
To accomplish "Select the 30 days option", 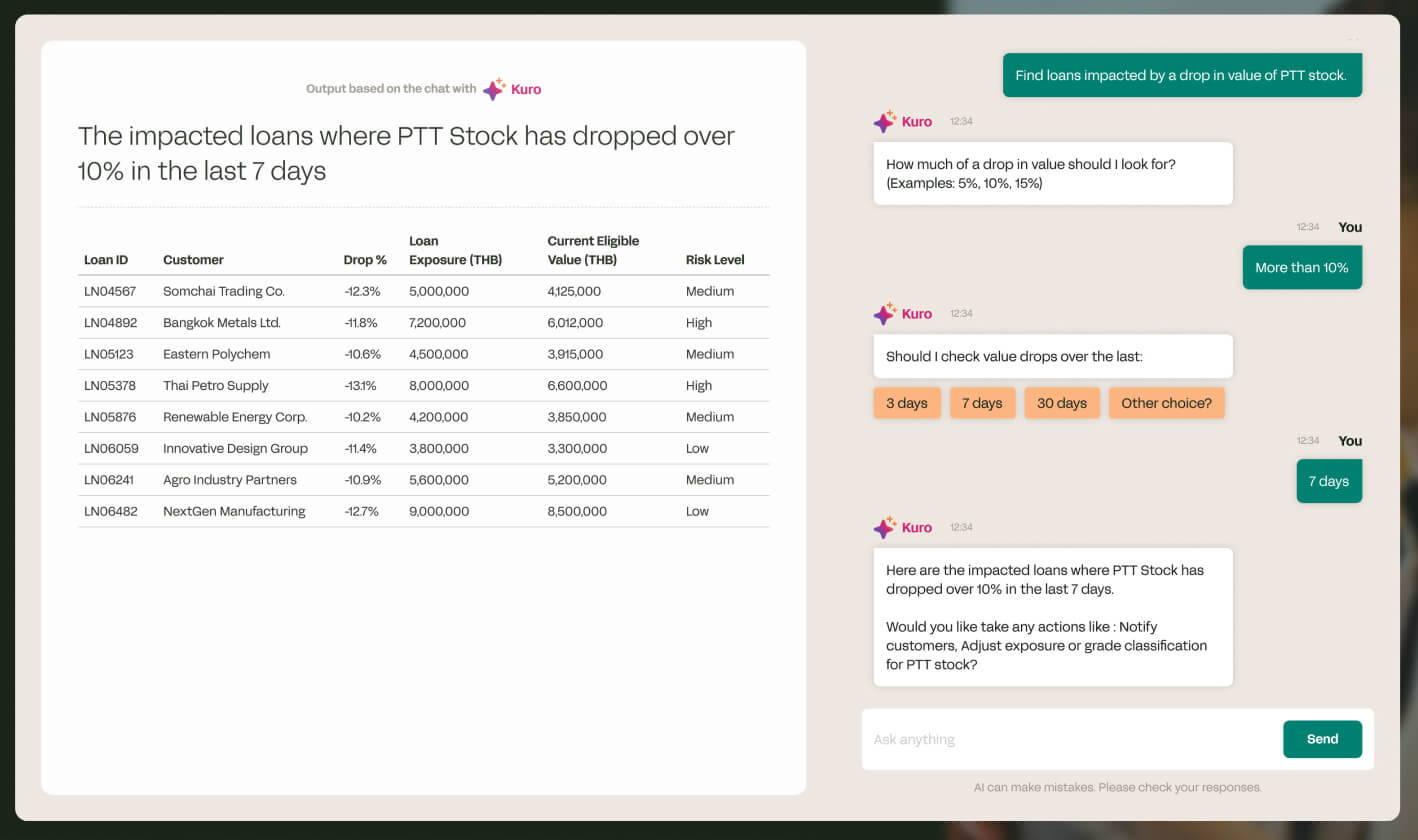I will [x=1061, y=403].
